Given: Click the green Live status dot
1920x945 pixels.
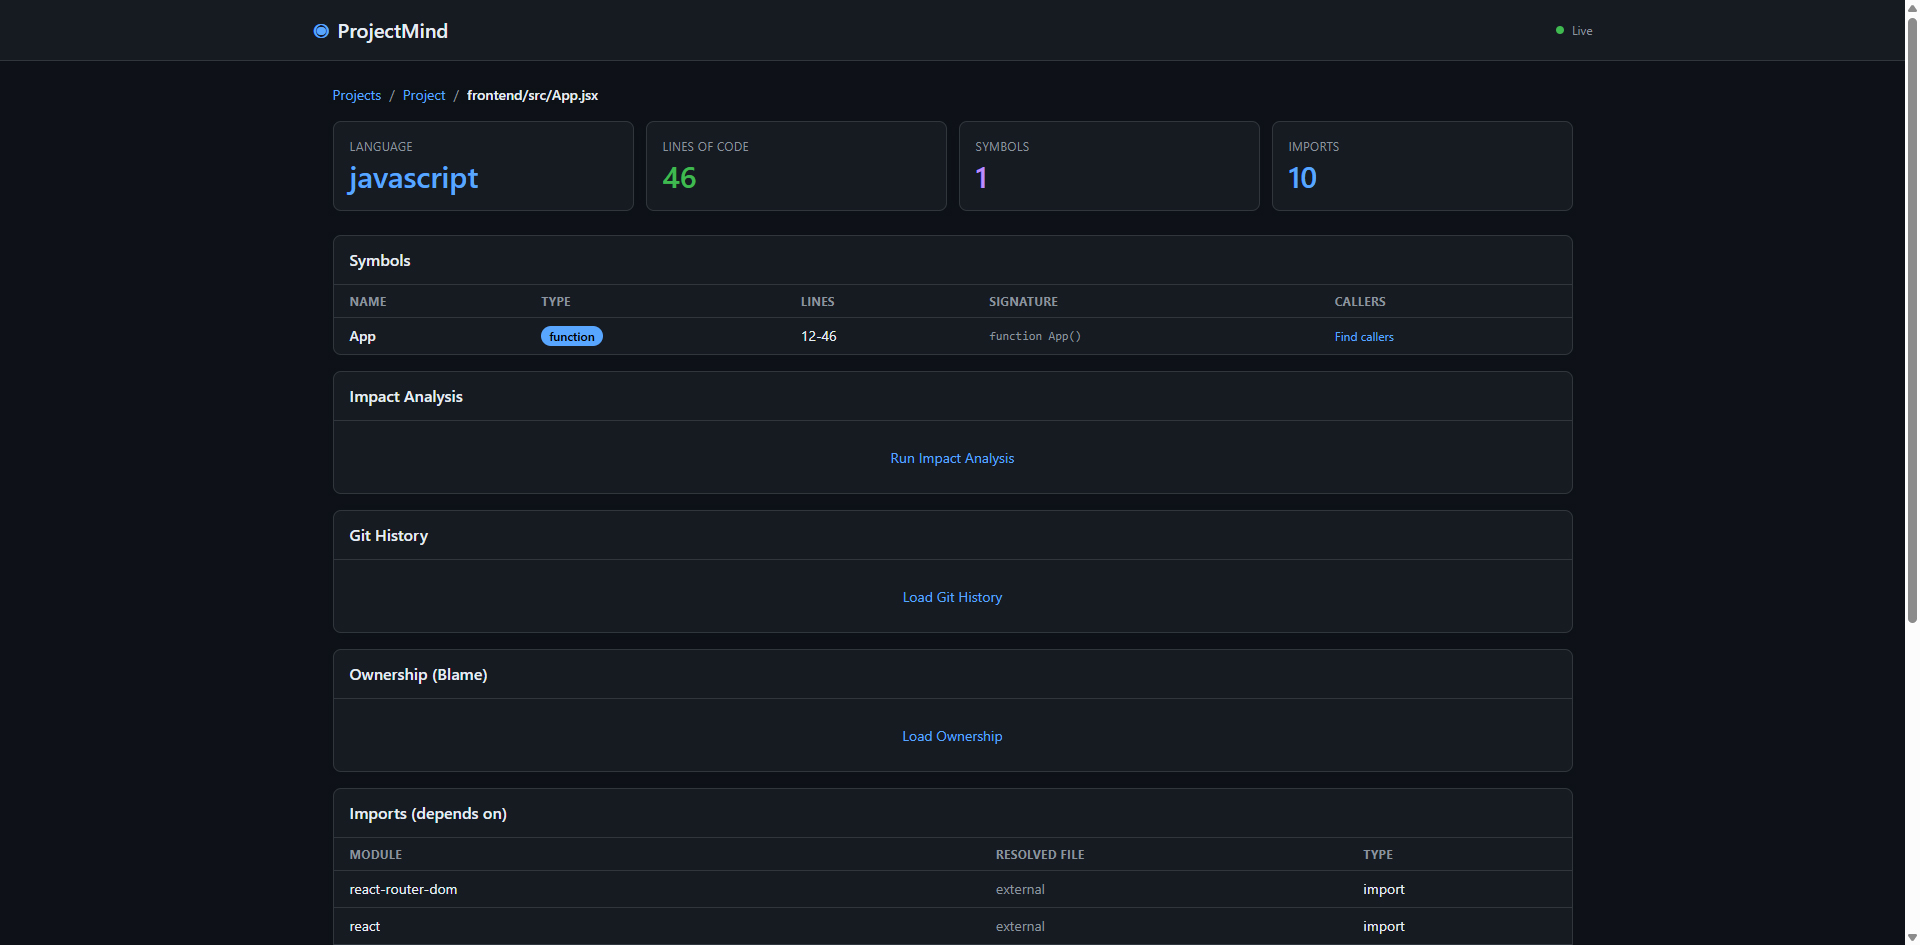Looking at the screenshot, I should (1559, 31).
